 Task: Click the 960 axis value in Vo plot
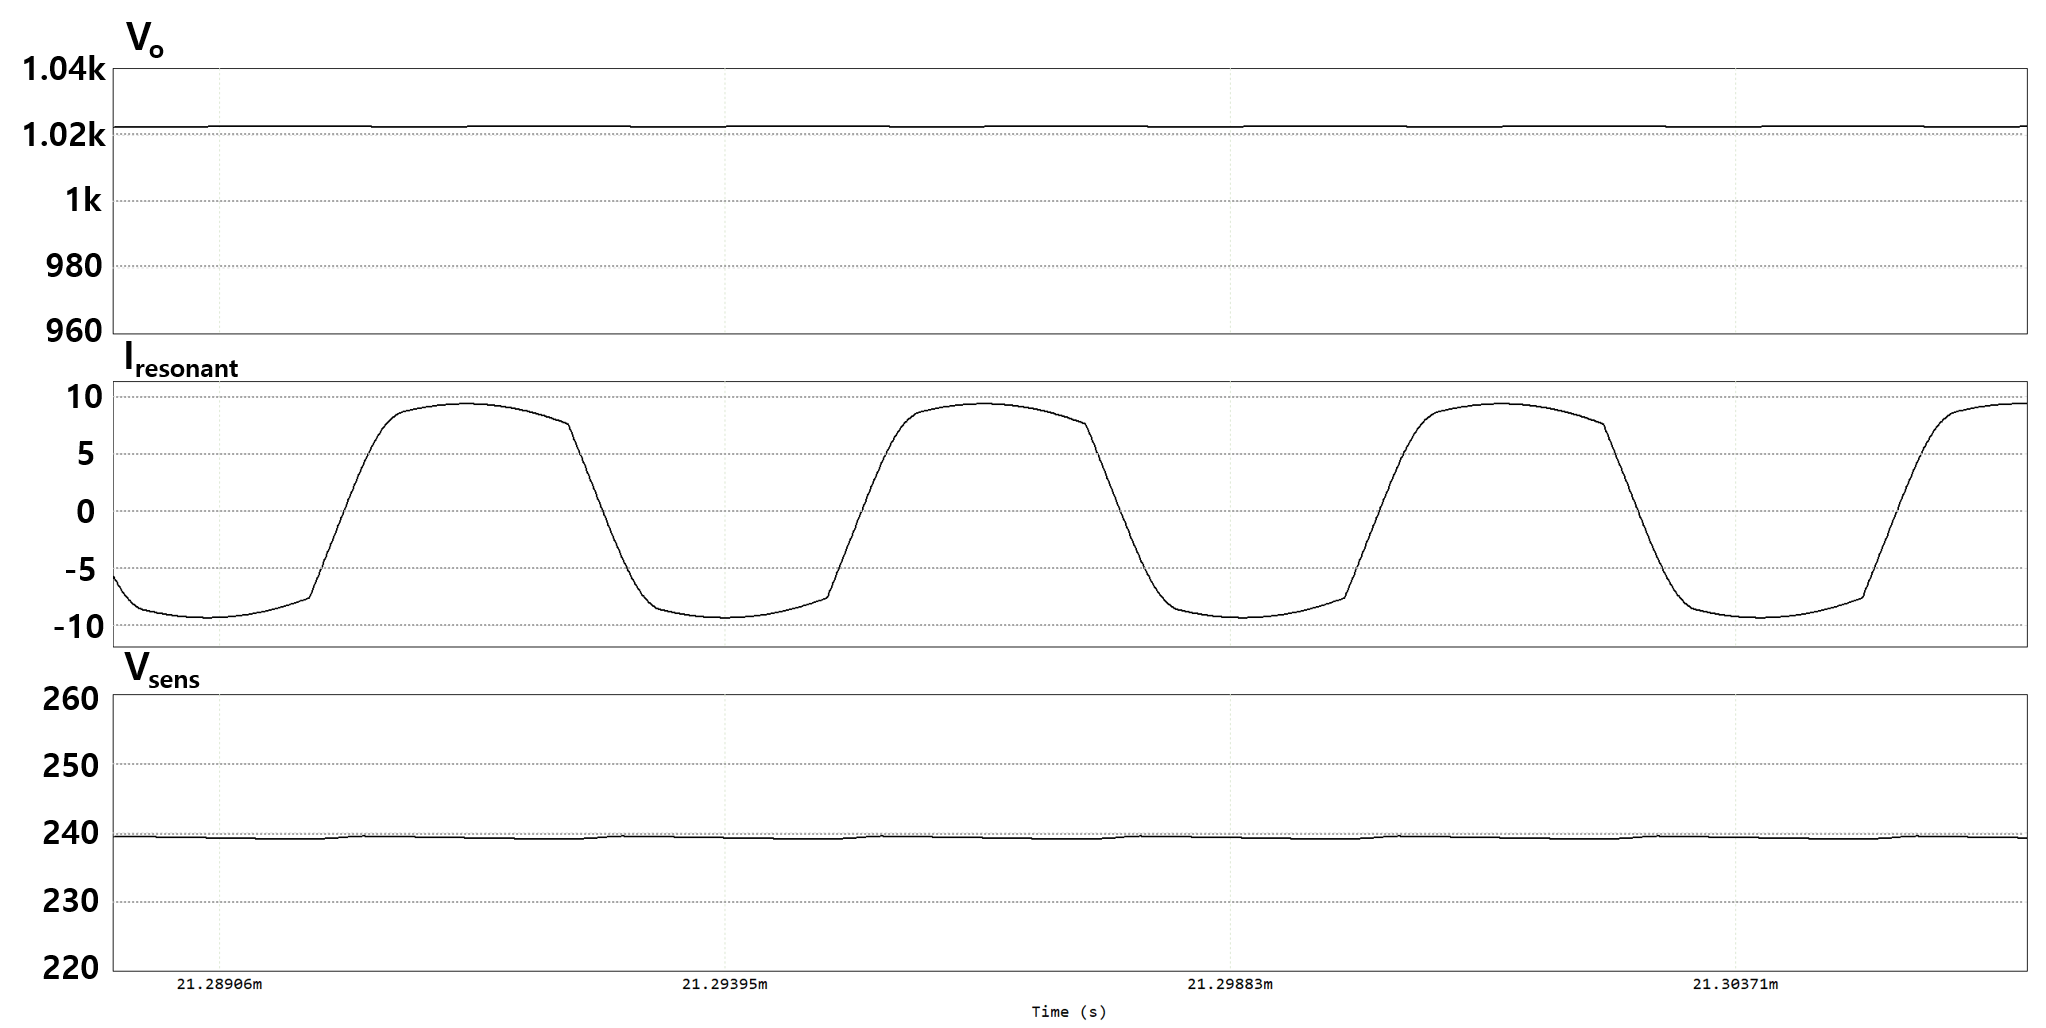point(74,331)
